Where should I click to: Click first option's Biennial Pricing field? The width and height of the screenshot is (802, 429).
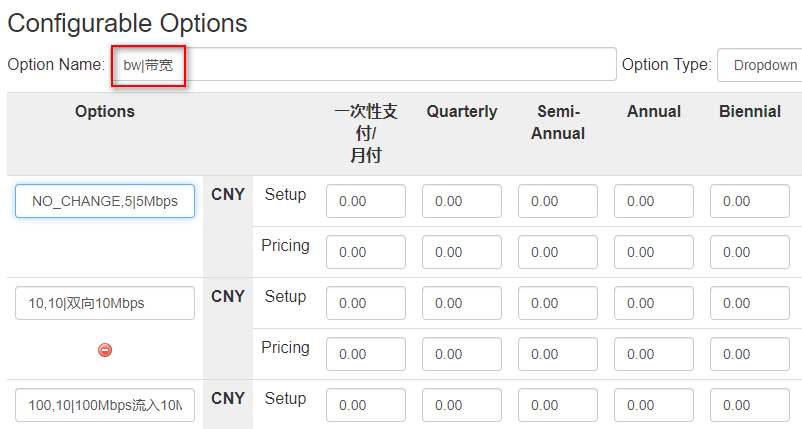[x=750, y=252]
